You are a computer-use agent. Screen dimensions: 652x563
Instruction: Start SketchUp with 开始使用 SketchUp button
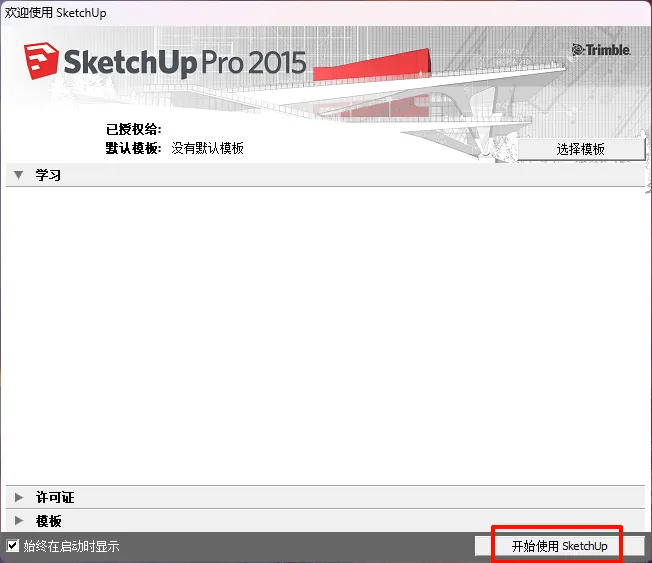[x=559, y=546]
